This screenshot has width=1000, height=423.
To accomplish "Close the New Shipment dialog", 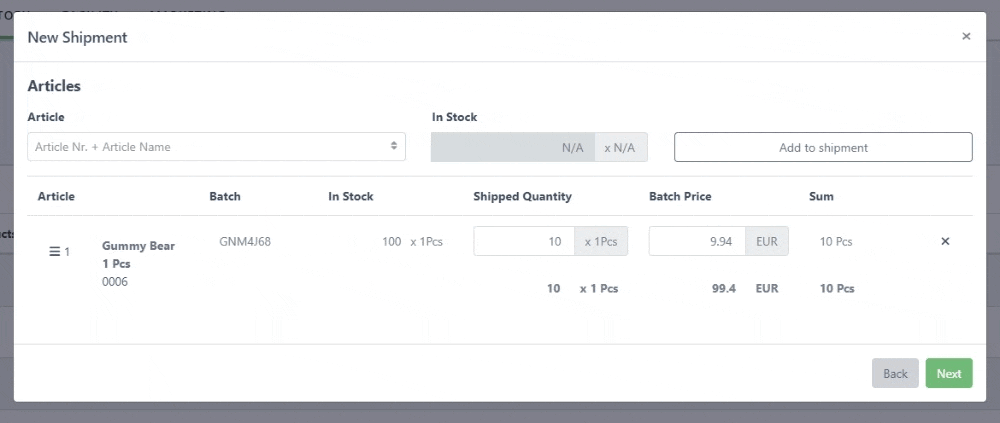I will (966, 37).
